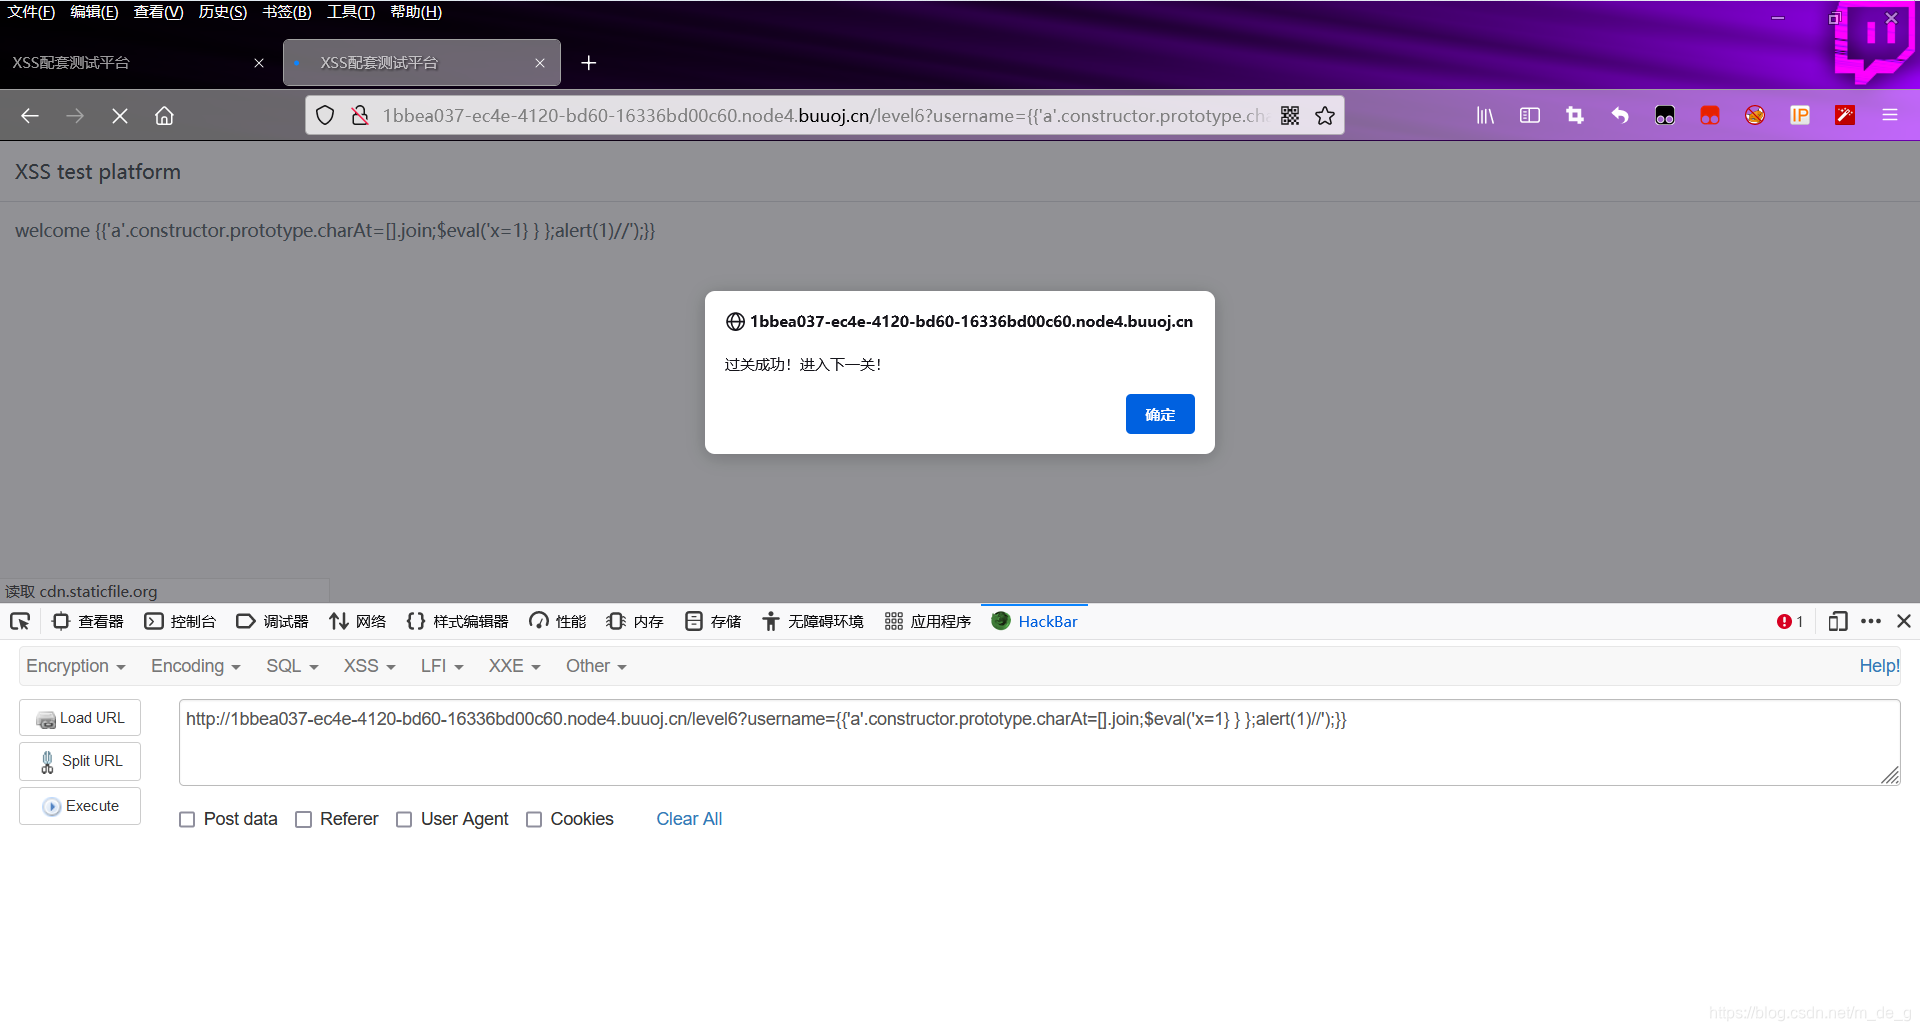
Task: Switch to the 存储 storage tab
Action: click(713, 622)
